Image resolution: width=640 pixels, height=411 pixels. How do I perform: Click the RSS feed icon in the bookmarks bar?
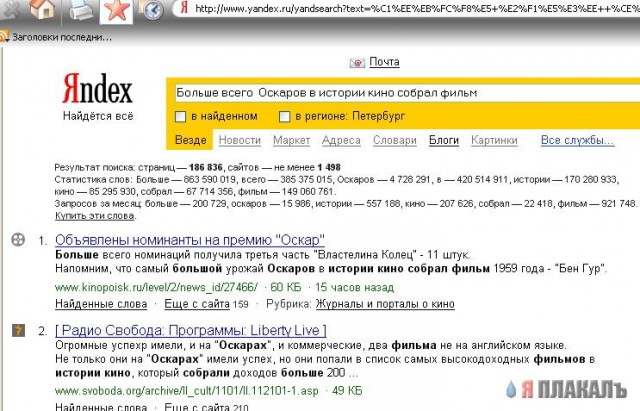click(4, 37)
